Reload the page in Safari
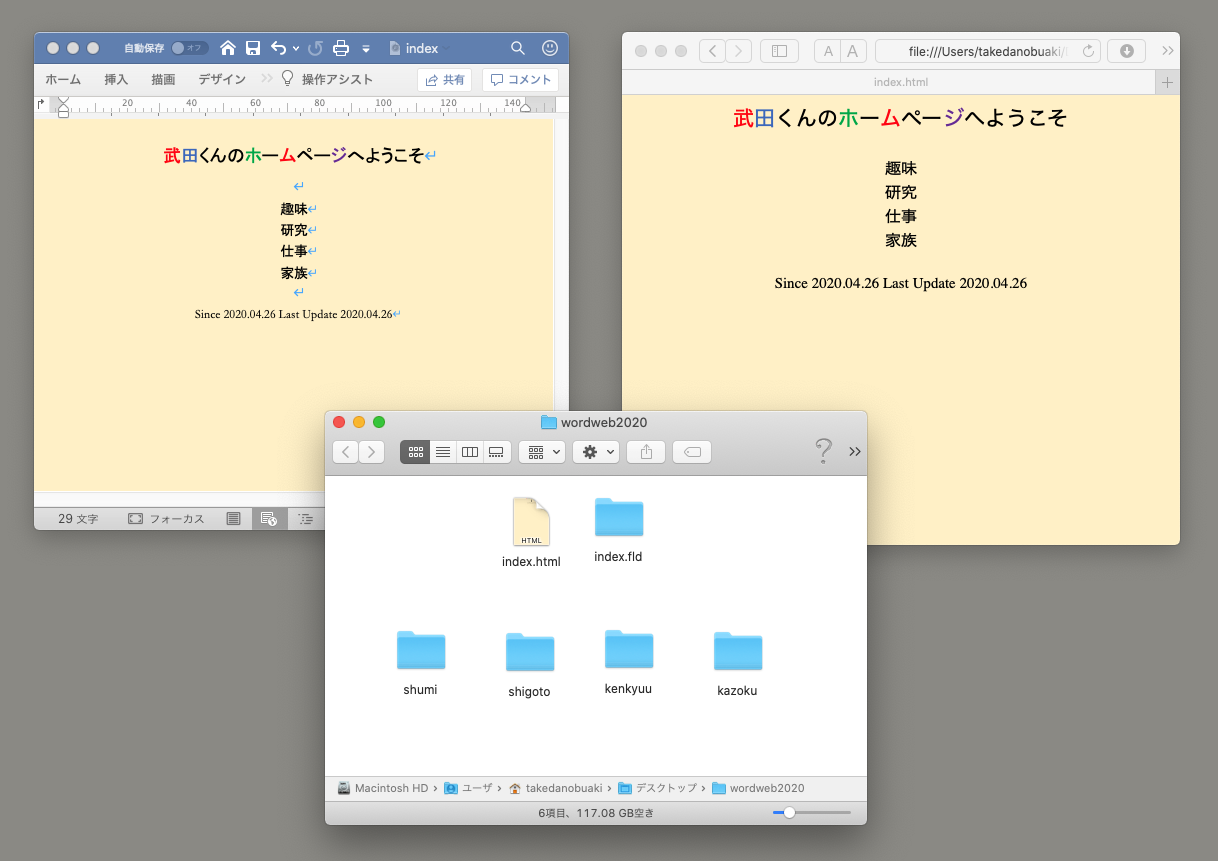Image resolution: width=1218 pixels, height=861 pixels. tap(1089, 51)
